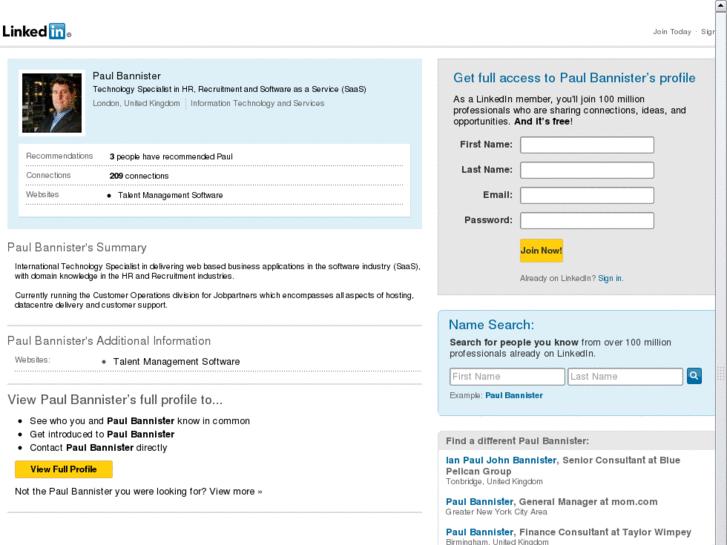
Task: Click the name search magnifier button
Action: tap(694, 376)
